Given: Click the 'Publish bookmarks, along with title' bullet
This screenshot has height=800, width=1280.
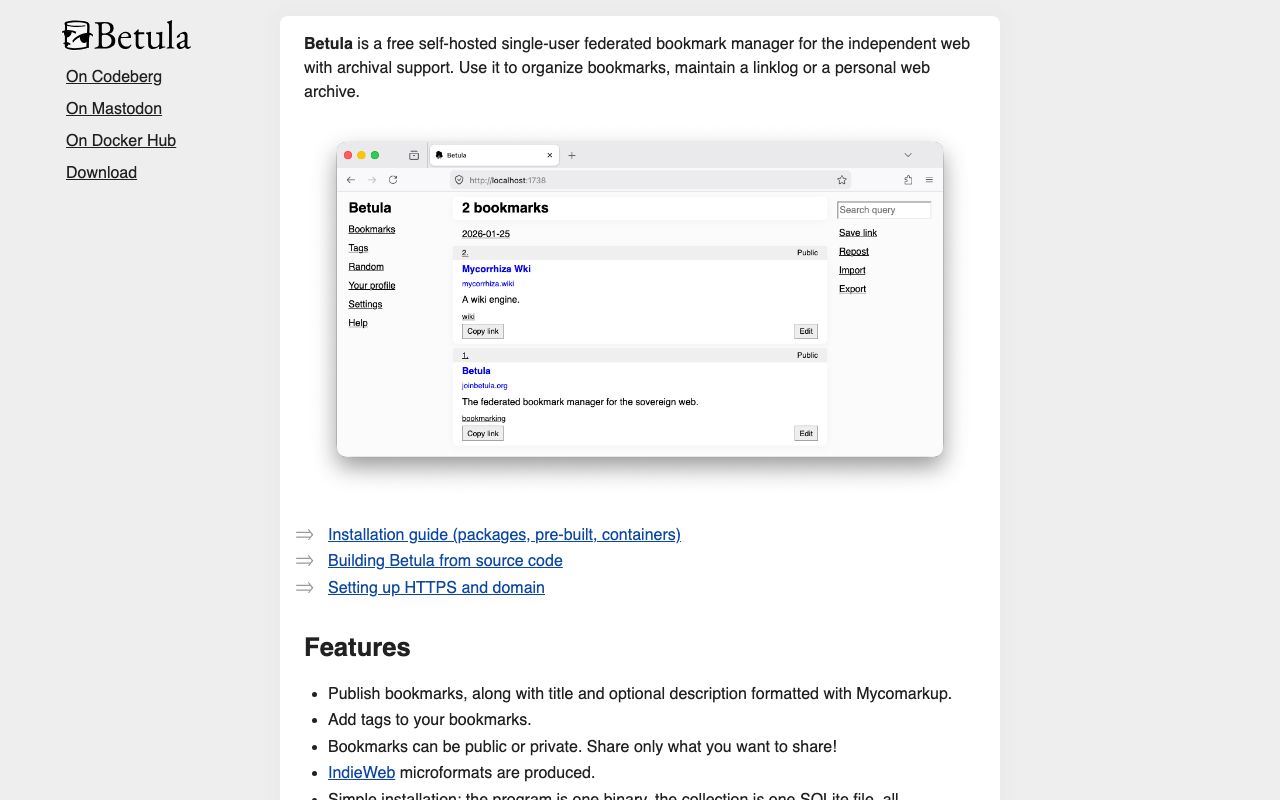Looking at the screenshot, I should click(640, 693).
